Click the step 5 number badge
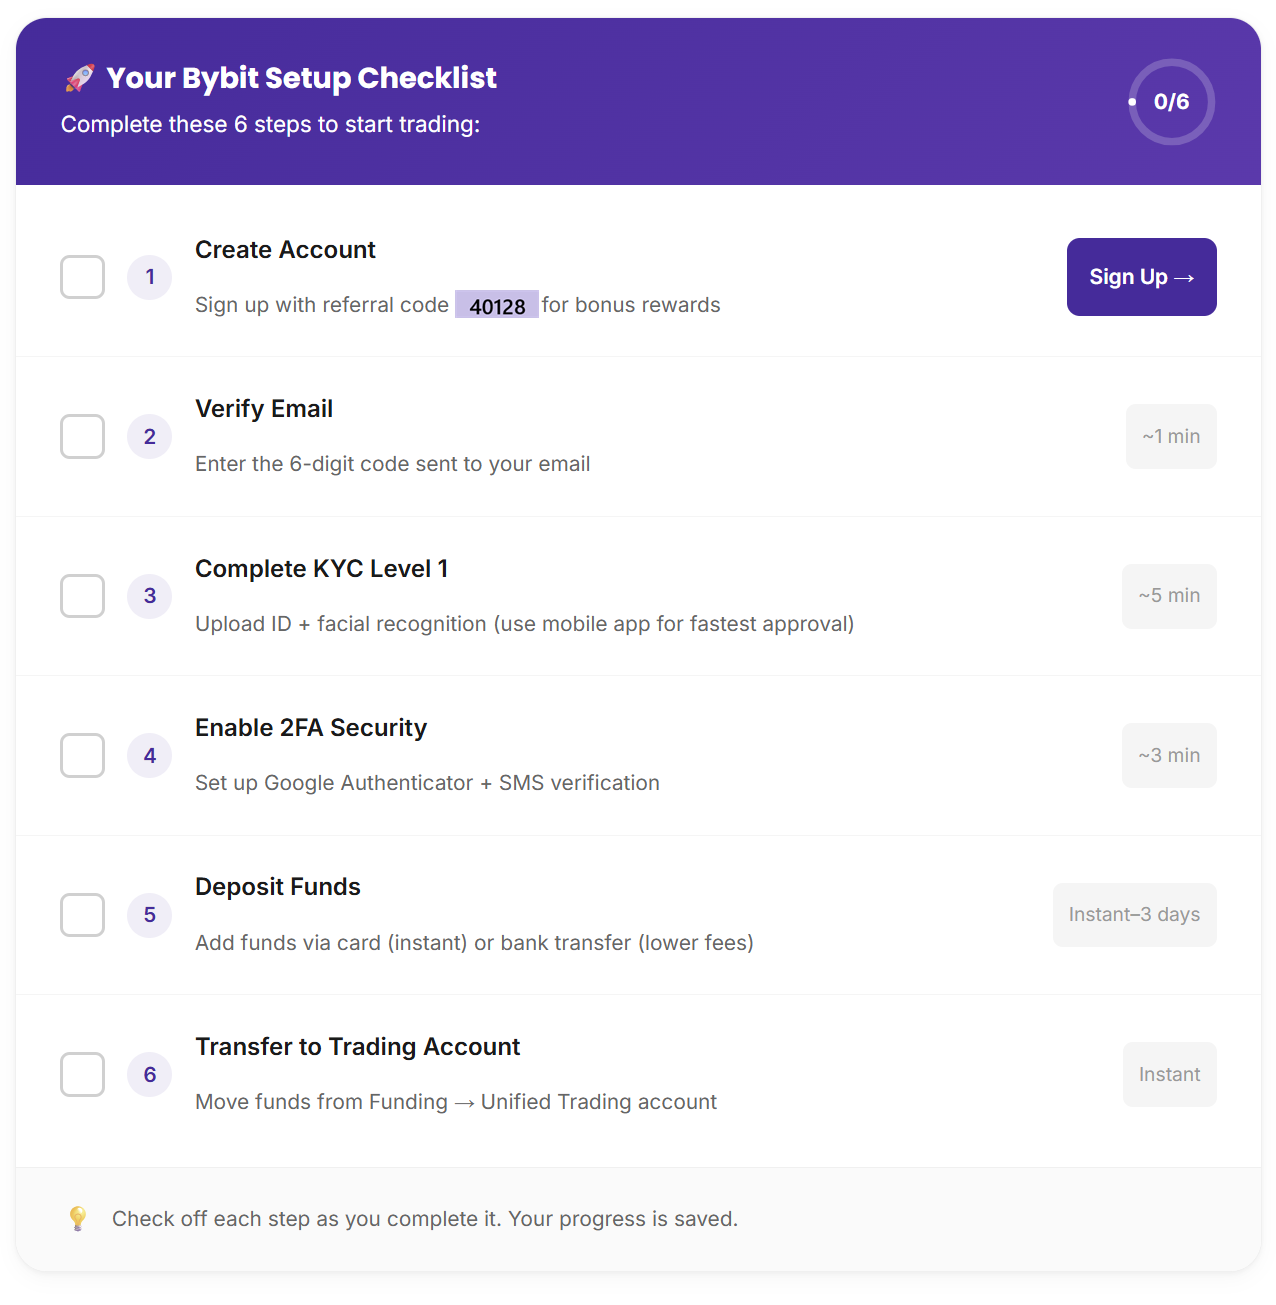The width and height of the screenshot is (1276, 1305). [150, 915]
